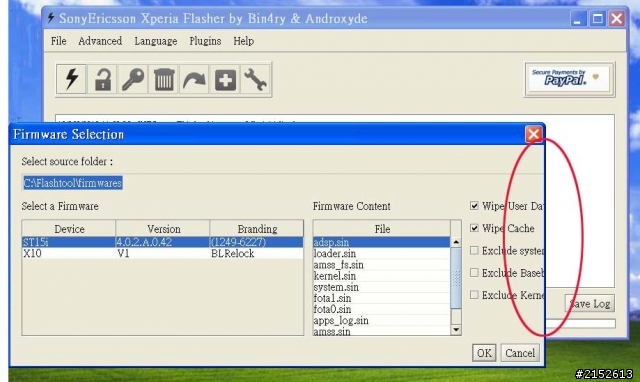Click the PayPal donate button
Viewport: 640px width, 382px height.
(569, 79)
